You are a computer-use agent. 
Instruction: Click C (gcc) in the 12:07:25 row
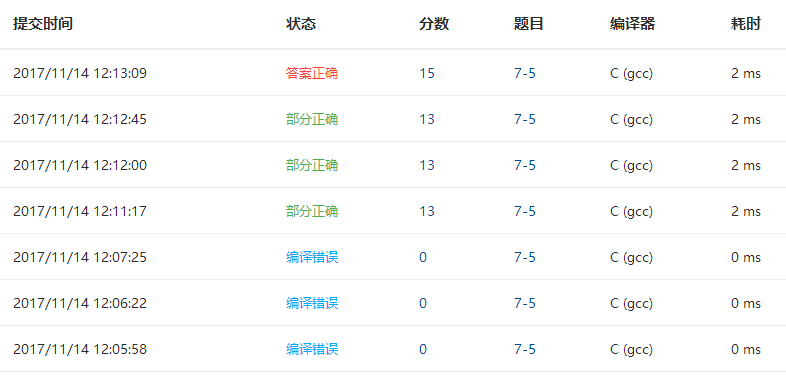pos(632,258)
